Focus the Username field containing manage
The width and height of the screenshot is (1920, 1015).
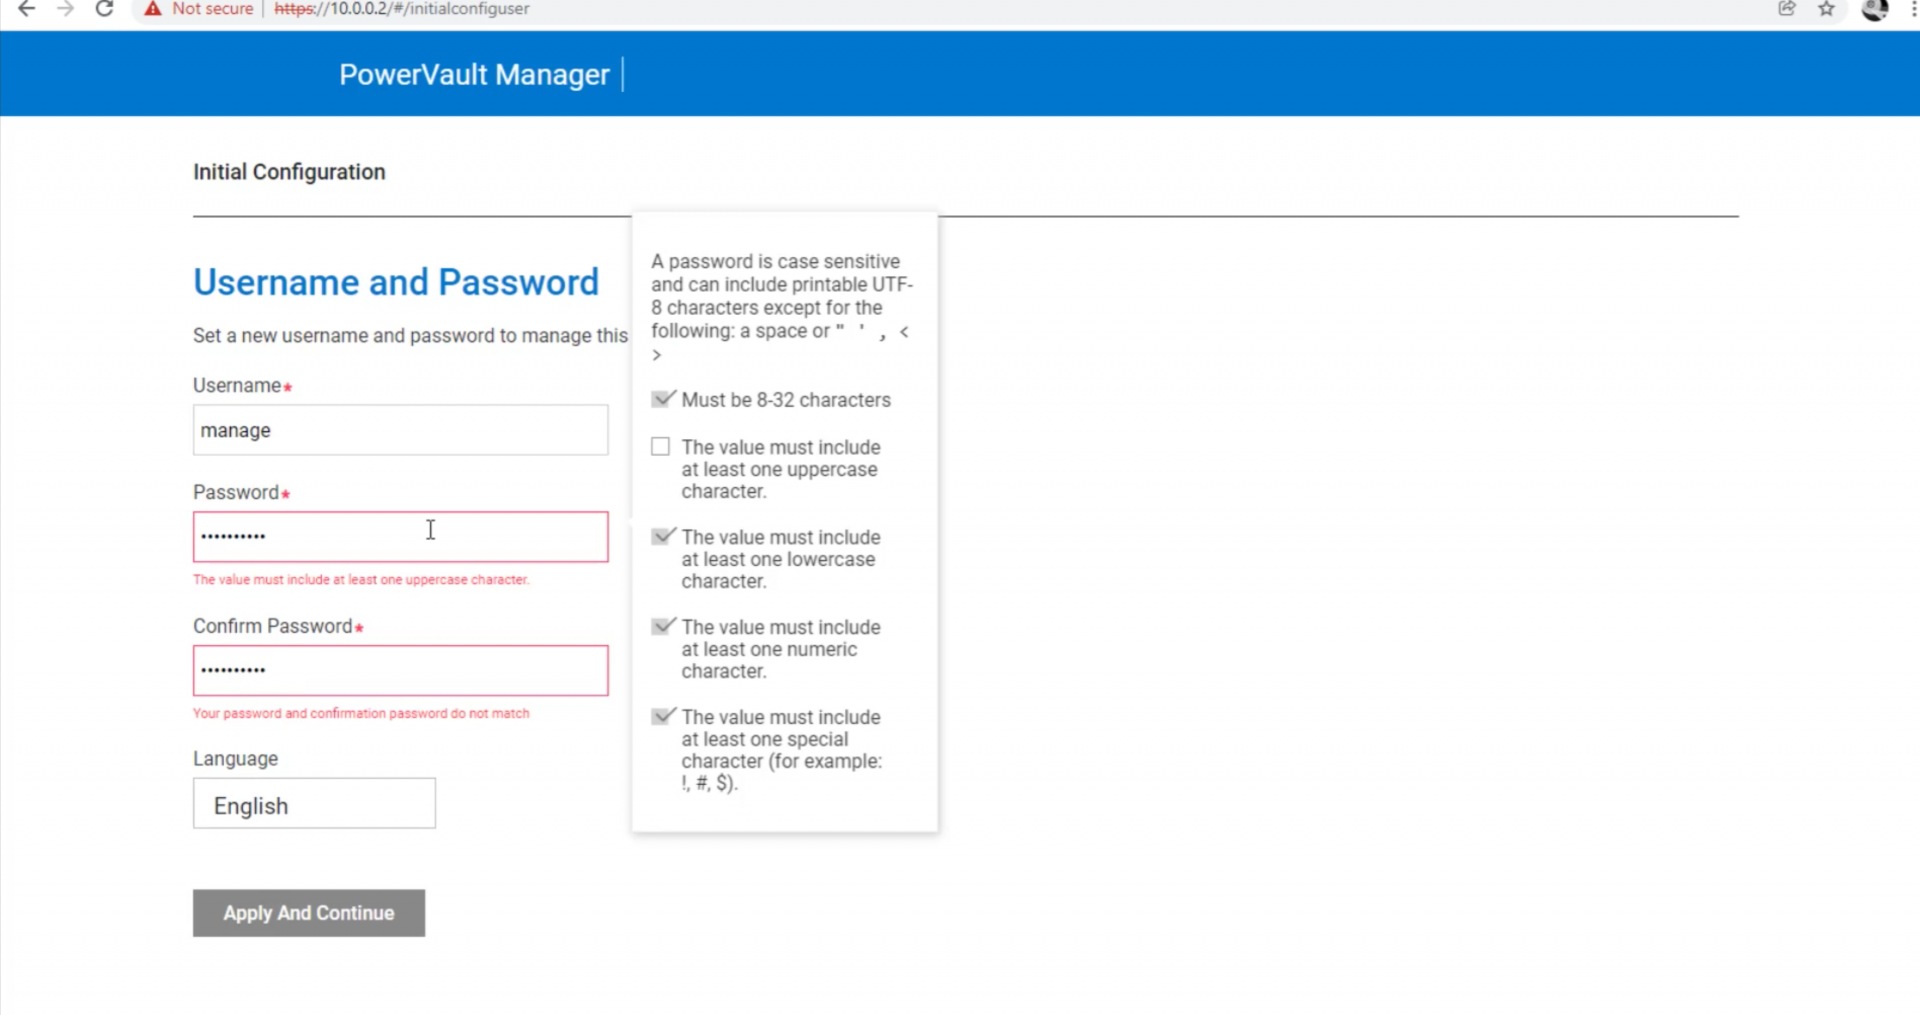(x=400, y=430)
